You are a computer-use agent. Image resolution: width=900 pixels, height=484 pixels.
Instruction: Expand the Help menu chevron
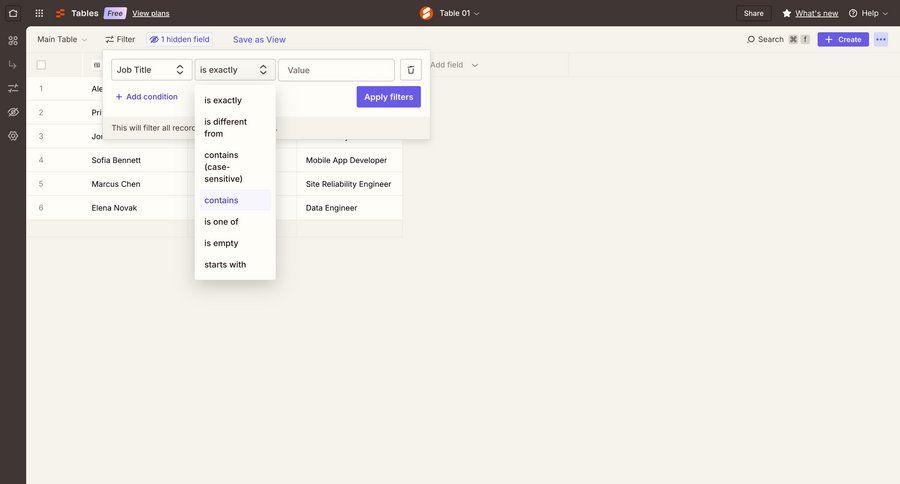(x=885, y=13)
